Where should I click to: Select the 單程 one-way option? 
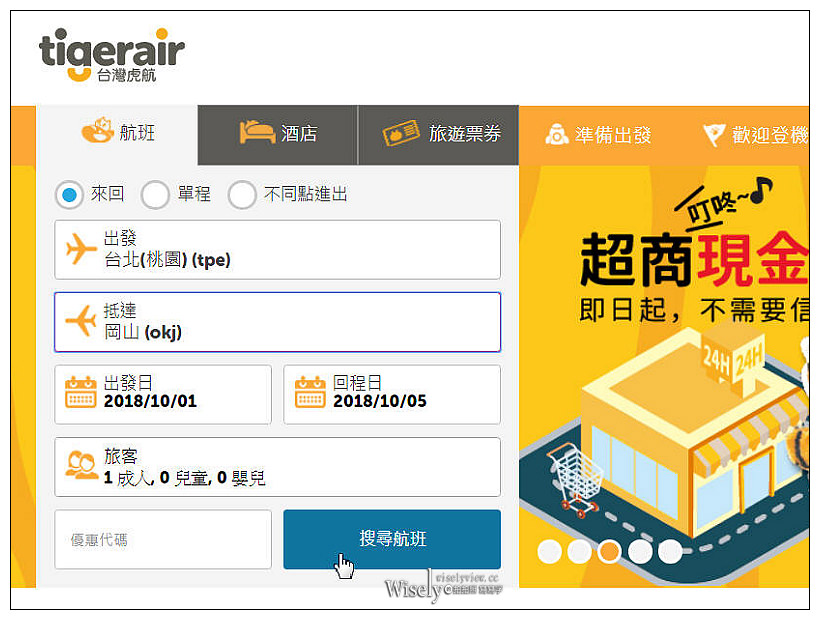tap(155, 195)
